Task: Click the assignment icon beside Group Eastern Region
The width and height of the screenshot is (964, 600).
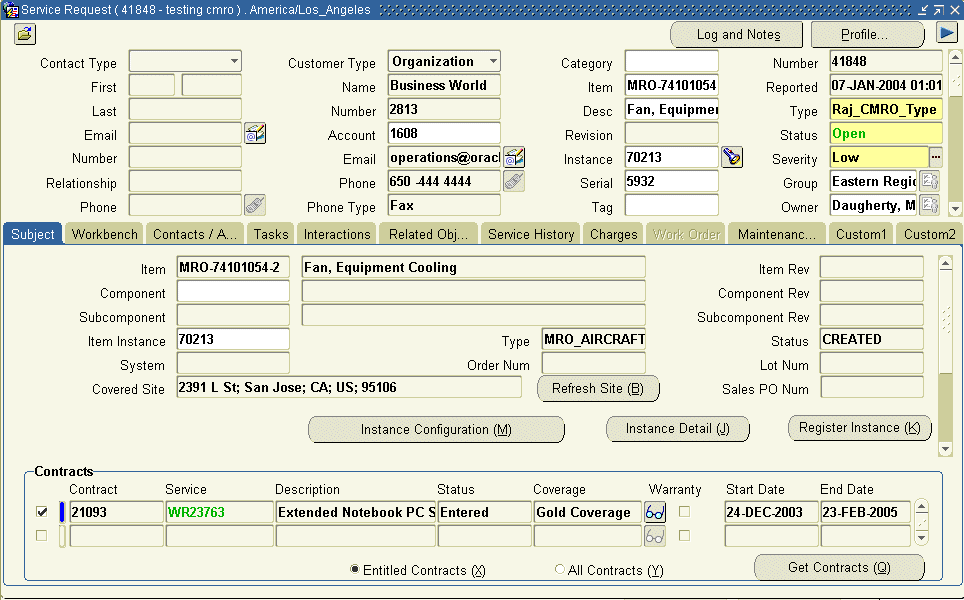Action: click(930, 181)
